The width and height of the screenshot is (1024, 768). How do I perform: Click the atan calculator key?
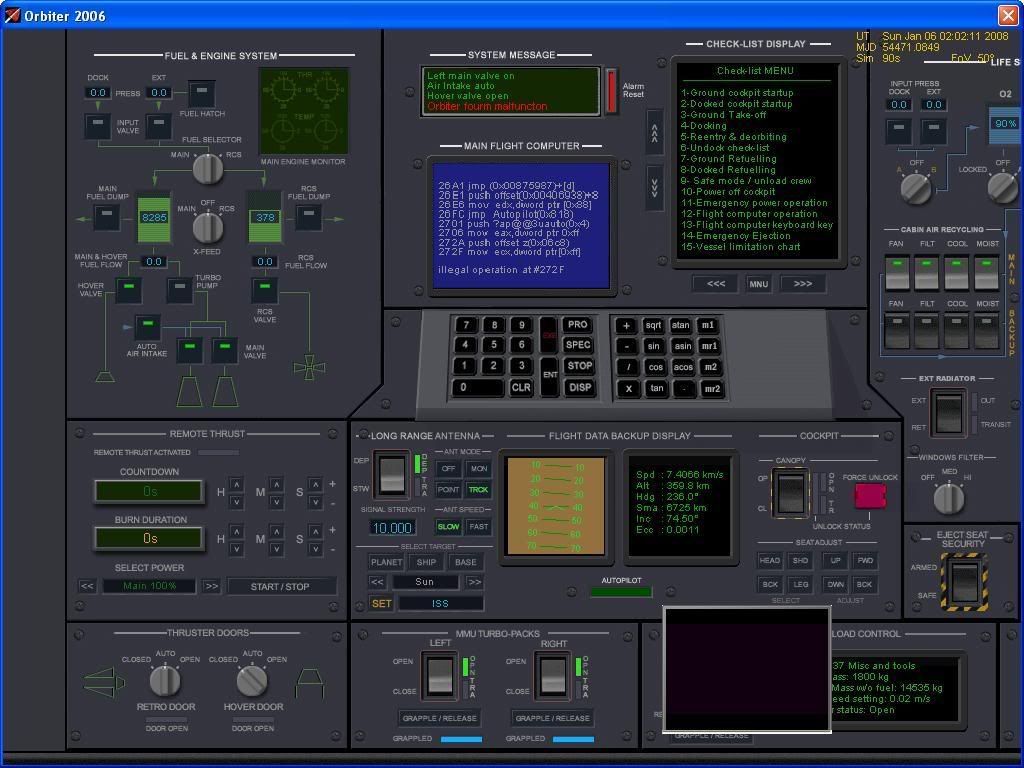[x=680, y=325]
